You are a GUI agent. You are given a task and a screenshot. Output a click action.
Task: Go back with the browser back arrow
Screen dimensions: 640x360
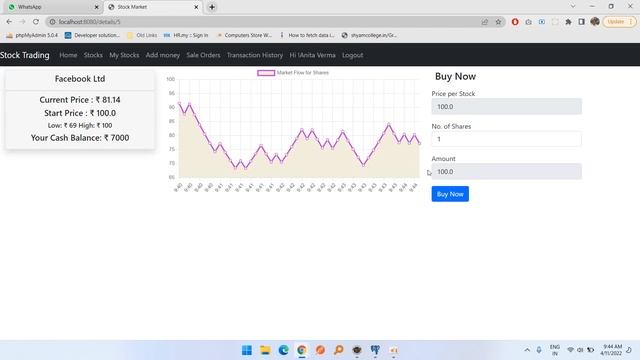[x=9, y=22]
